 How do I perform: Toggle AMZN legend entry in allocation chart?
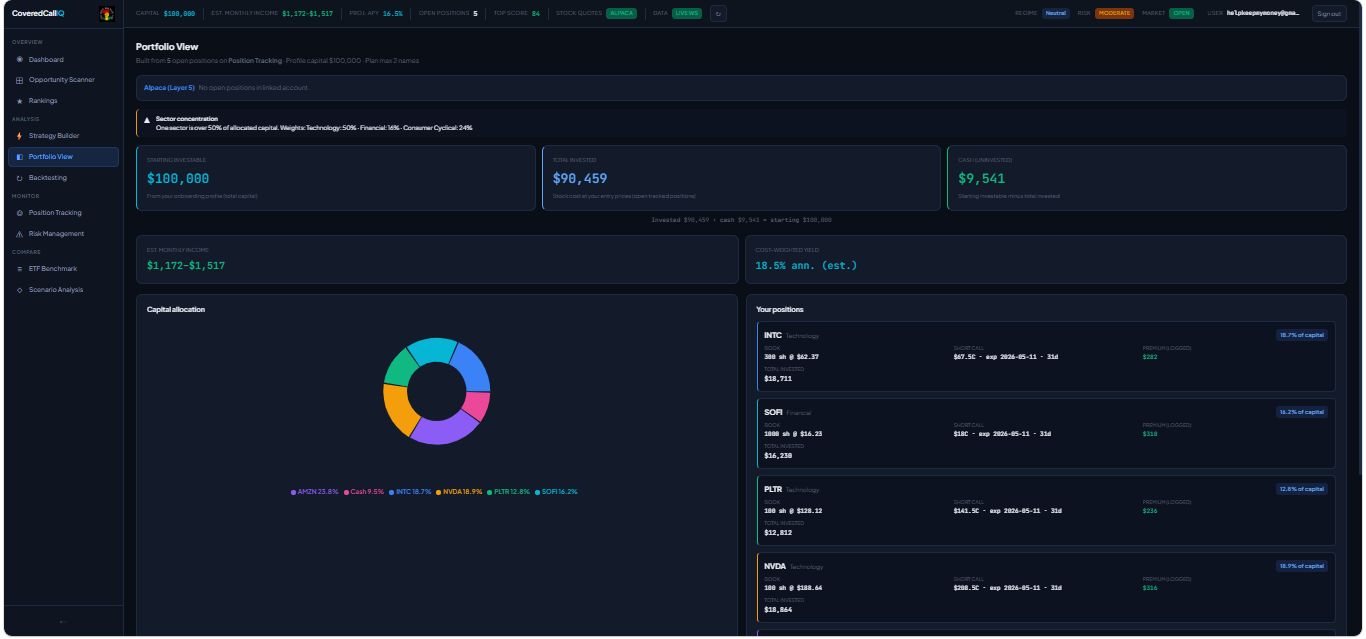(315, 492)
